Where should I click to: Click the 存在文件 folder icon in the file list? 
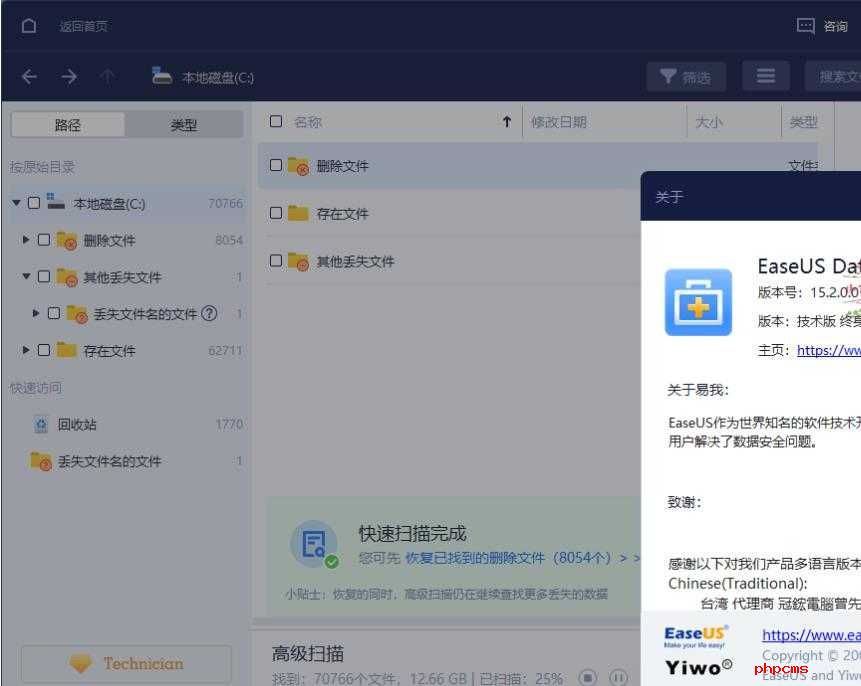[298, 213]
